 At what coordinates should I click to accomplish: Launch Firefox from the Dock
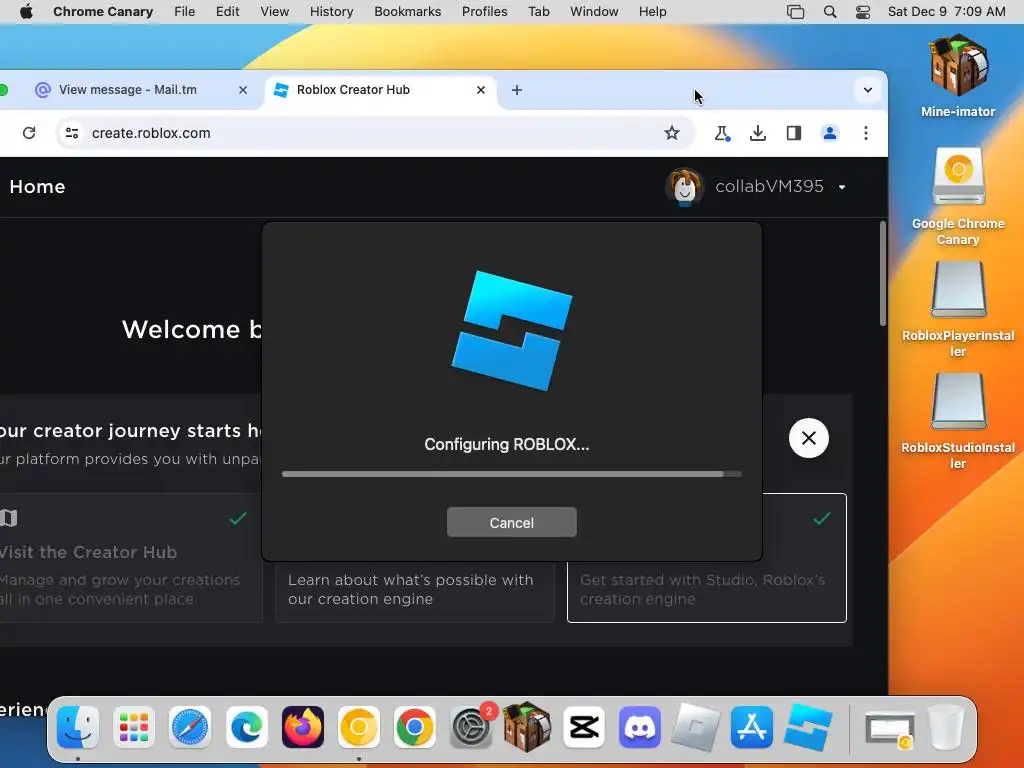[303, 727]
